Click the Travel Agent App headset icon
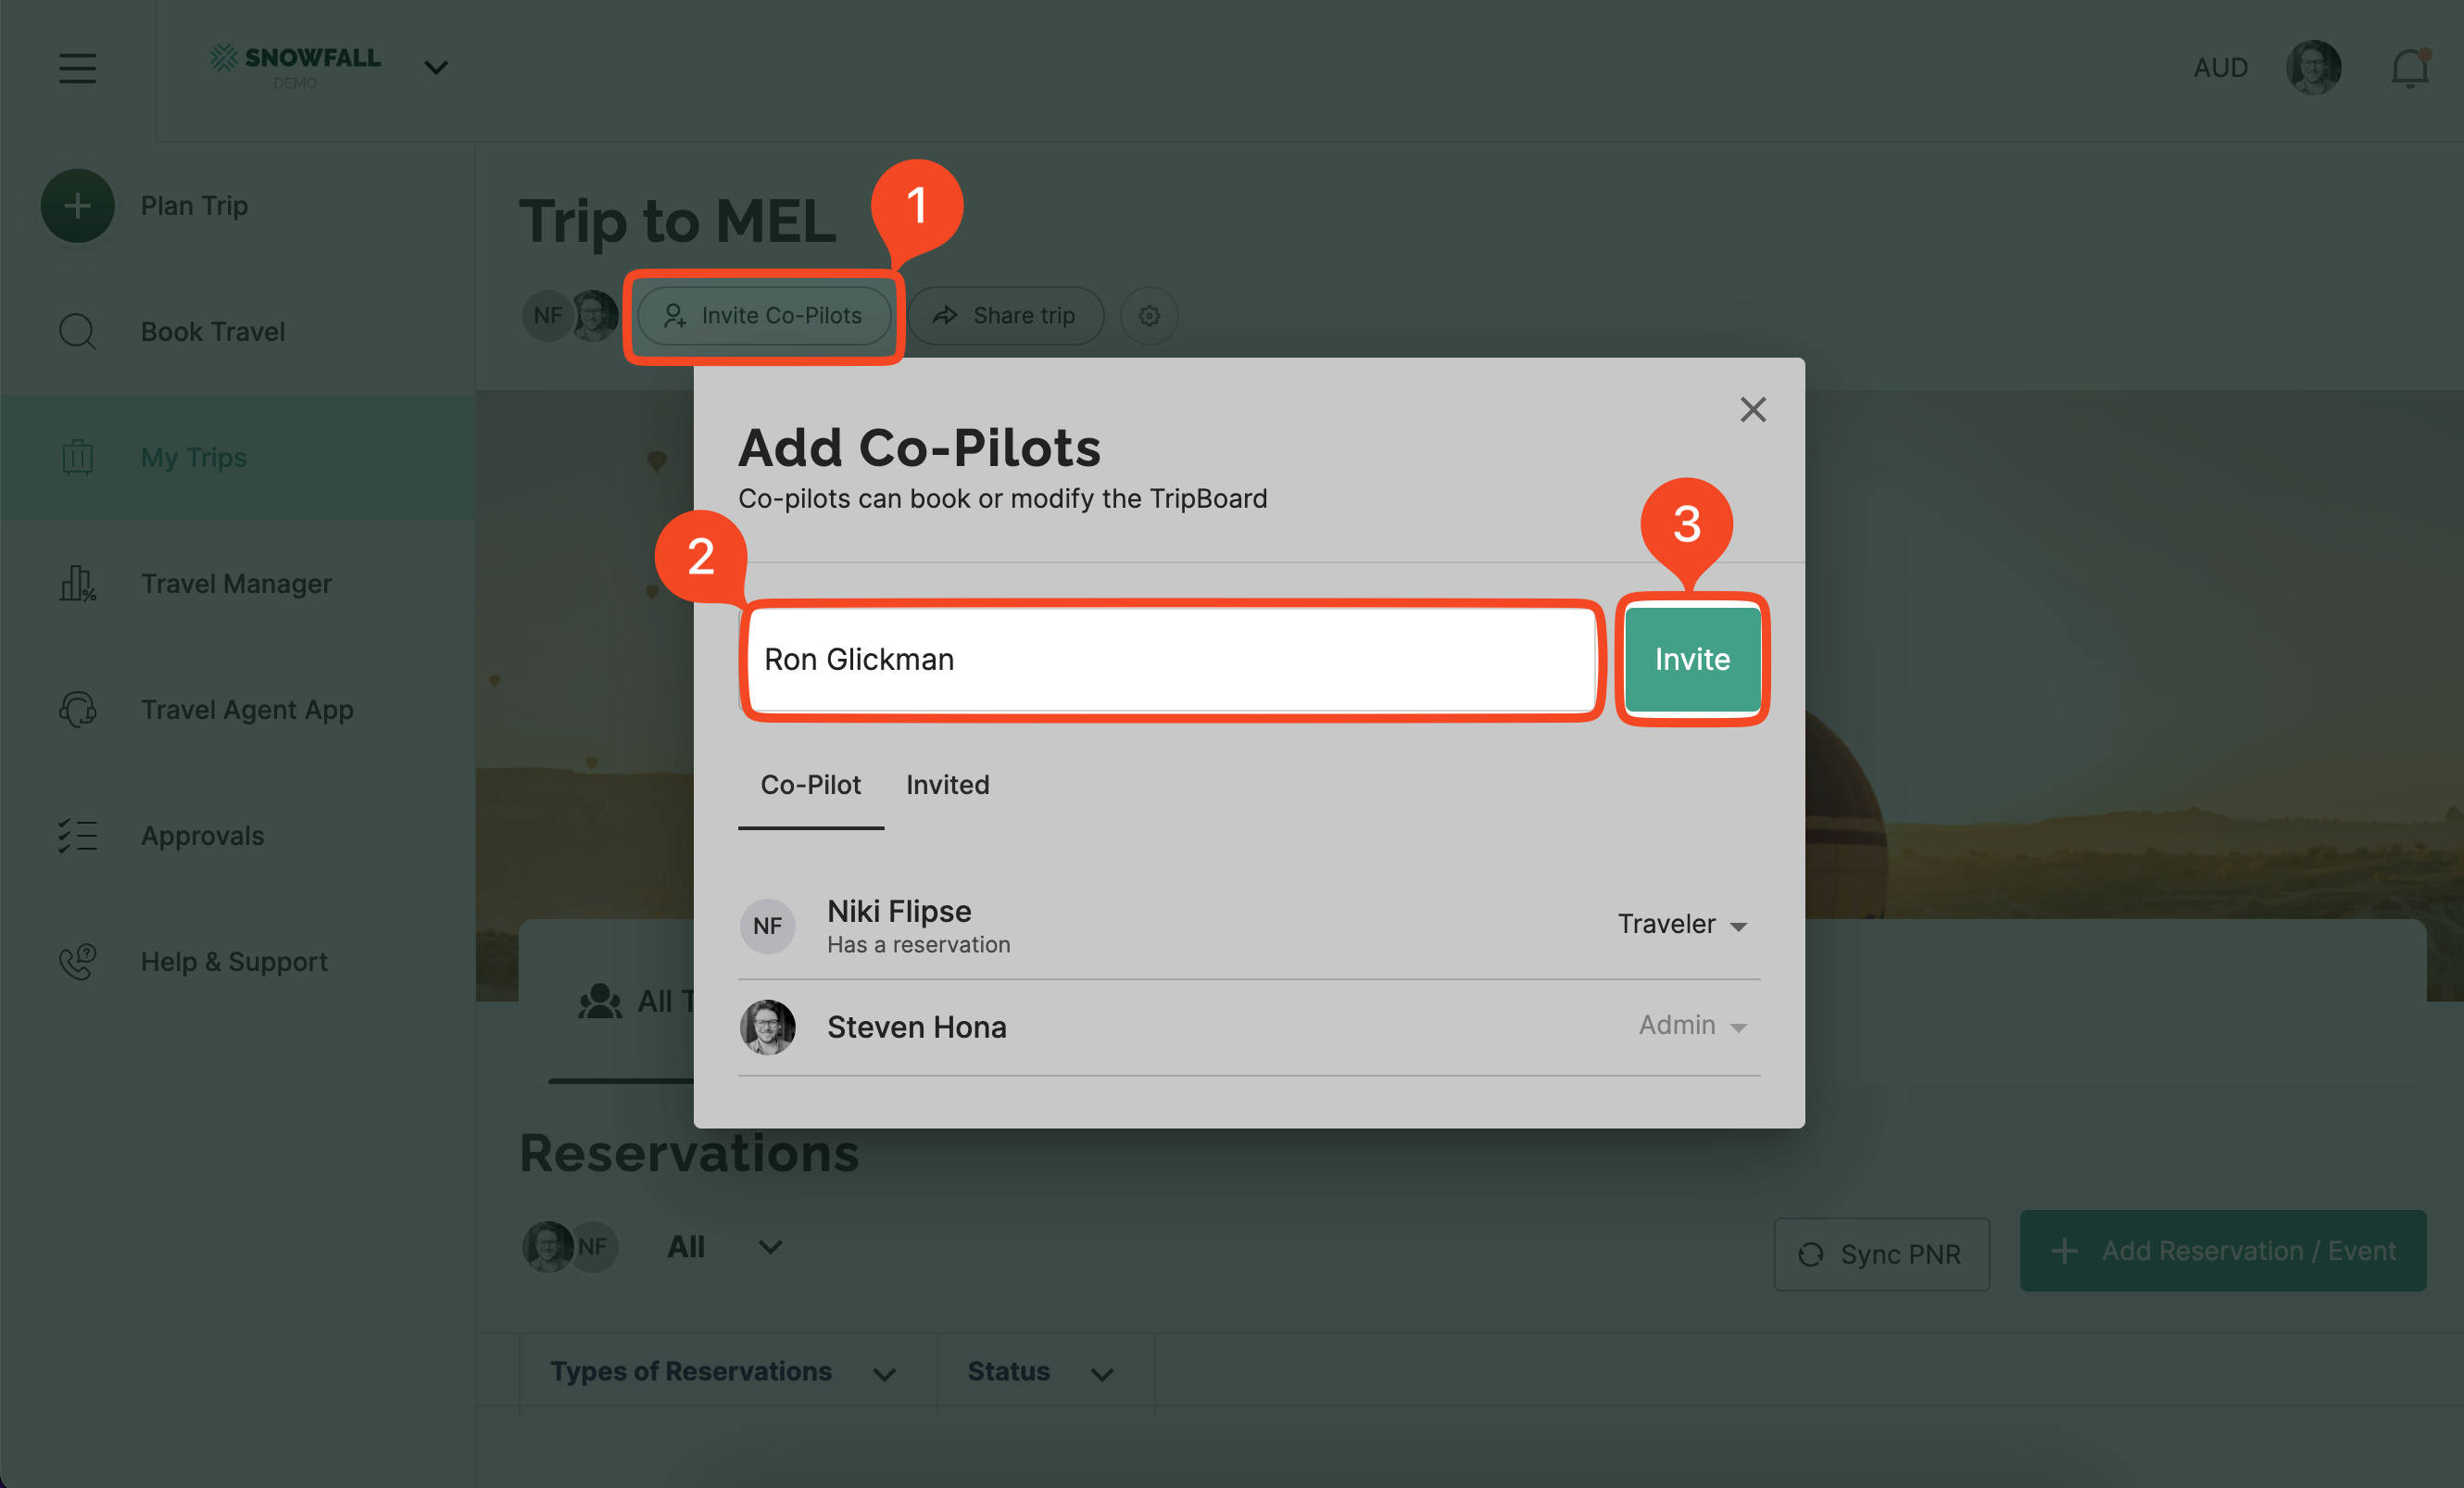2464x1488 pixels. [x=77, y=709]
